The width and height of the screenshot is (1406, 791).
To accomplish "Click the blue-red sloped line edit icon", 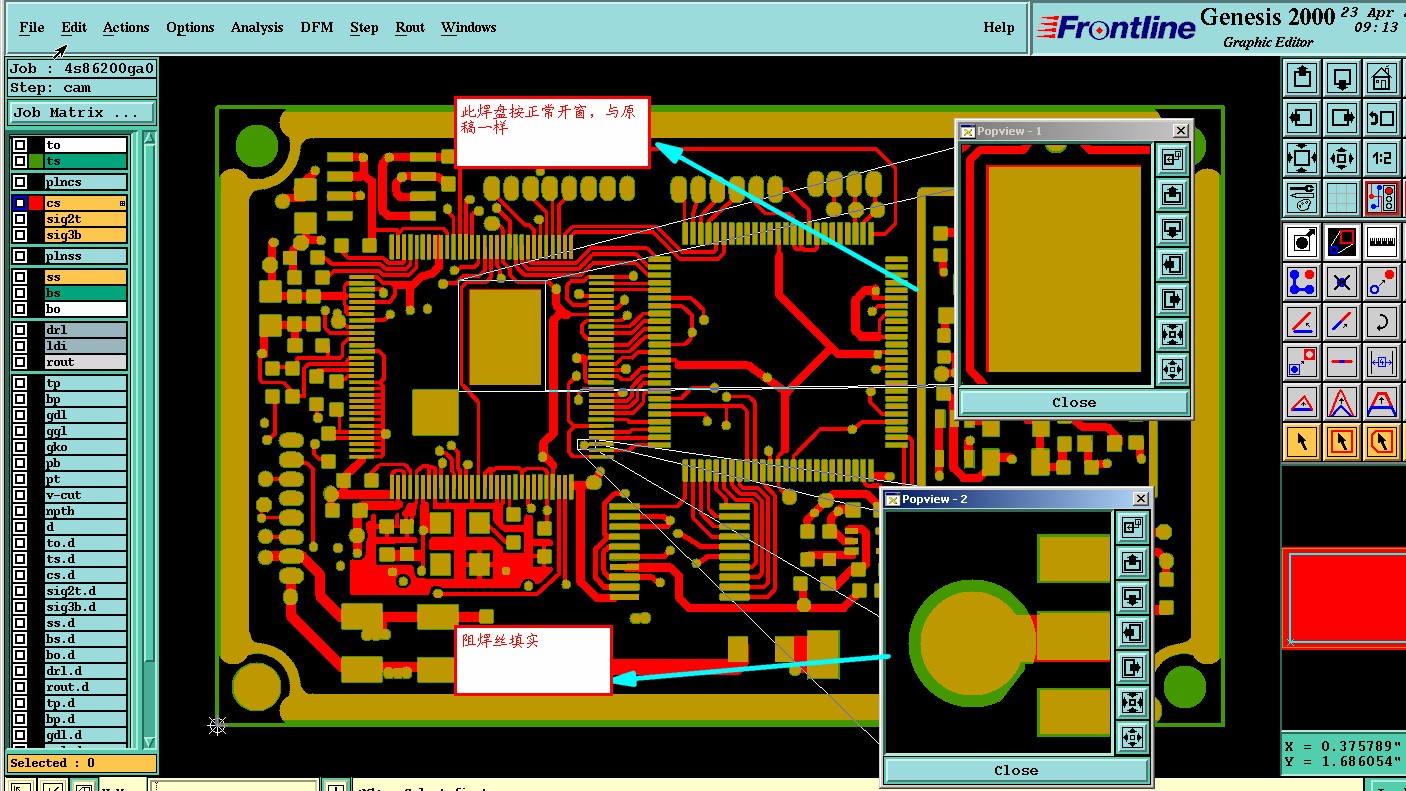I will (x=1341, y=322).
